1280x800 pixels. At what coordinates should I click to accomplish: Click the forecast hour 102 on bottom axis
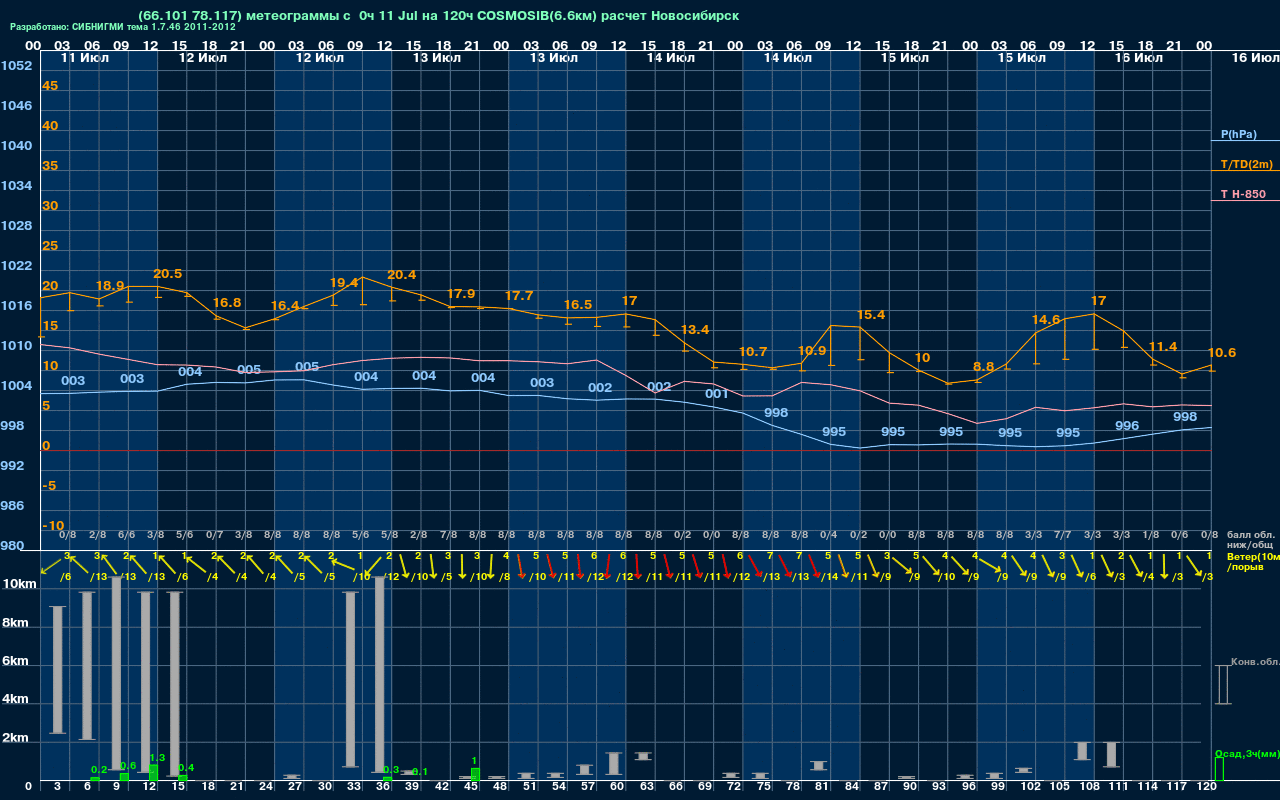pyautogui.click(x=1030, y=788)
